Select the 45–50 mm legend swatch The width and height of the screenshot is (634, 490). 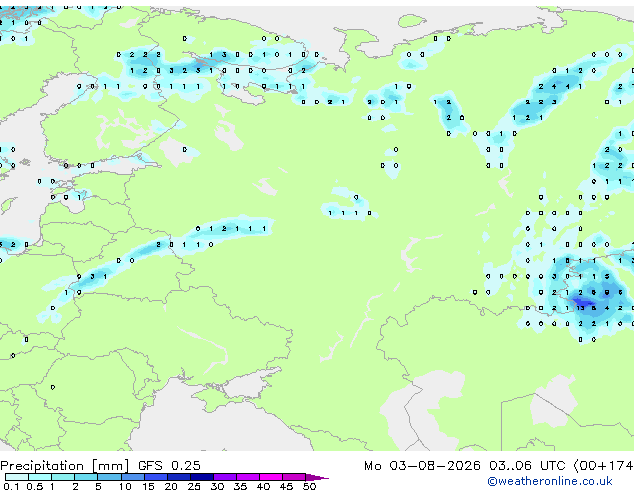point(294,477)
